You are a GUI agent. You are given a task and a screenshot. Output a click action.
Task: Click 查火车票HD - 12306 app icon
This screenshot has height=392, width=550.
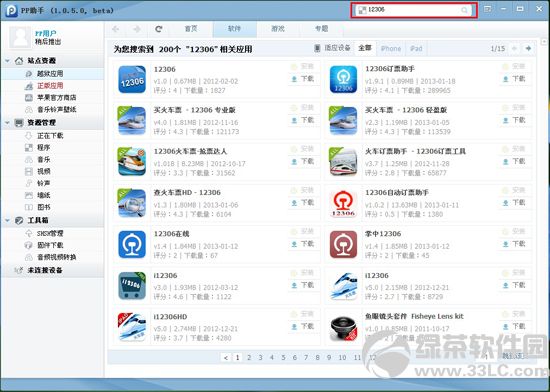(132, 203)
